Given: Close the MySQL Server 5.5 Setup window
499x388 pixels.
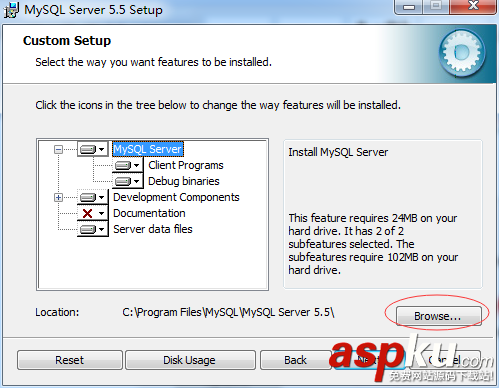Looking at the screenshot, I should pos(473,6).
